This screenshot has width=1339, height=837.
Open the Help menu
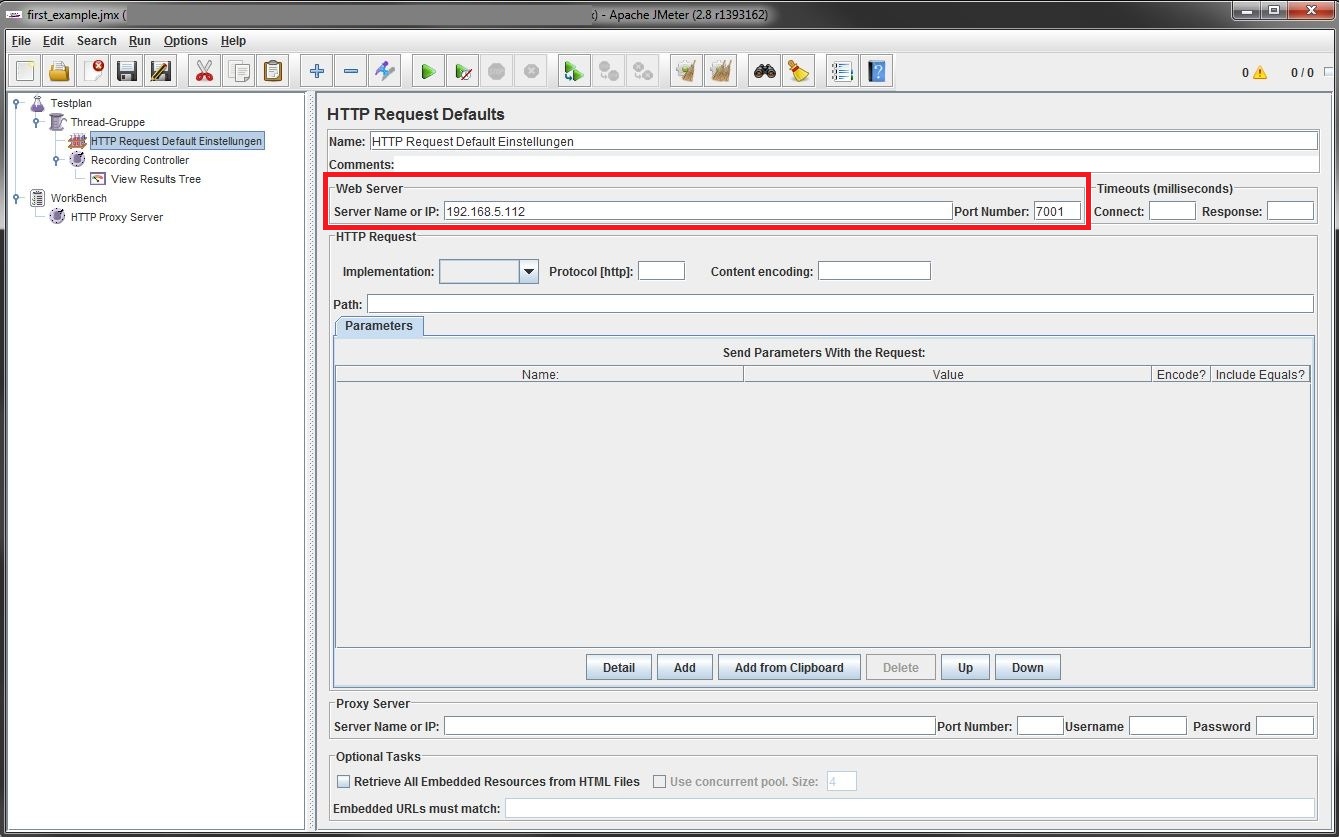(233, 41)
